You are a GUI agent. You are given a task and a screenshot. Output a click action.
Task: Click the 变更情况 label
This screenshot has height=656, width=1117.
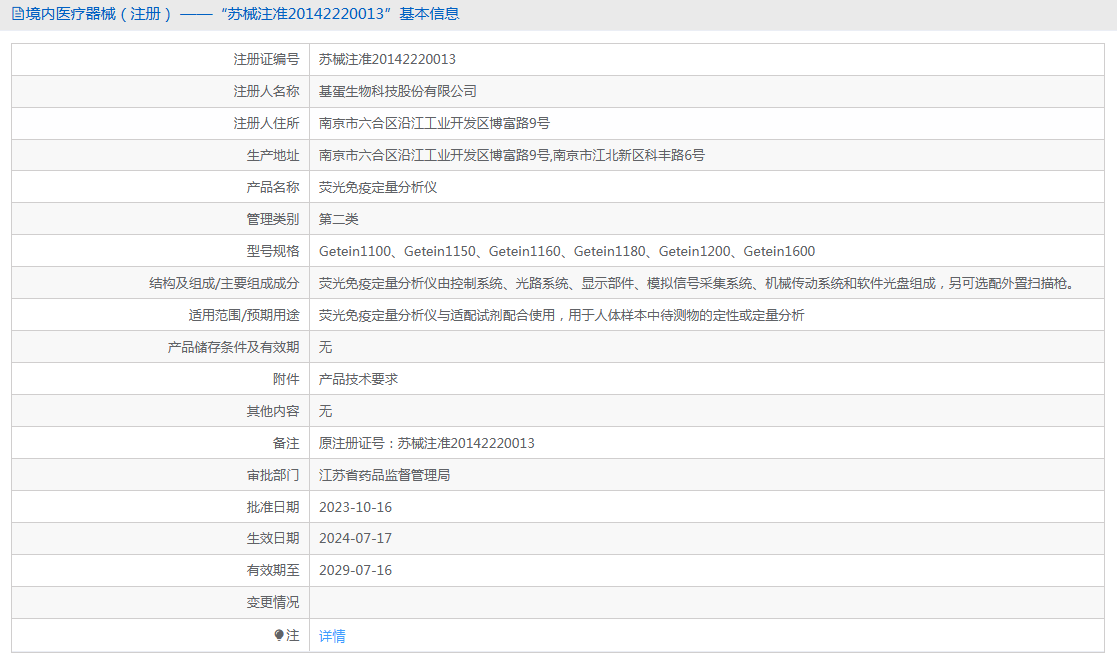273,603
